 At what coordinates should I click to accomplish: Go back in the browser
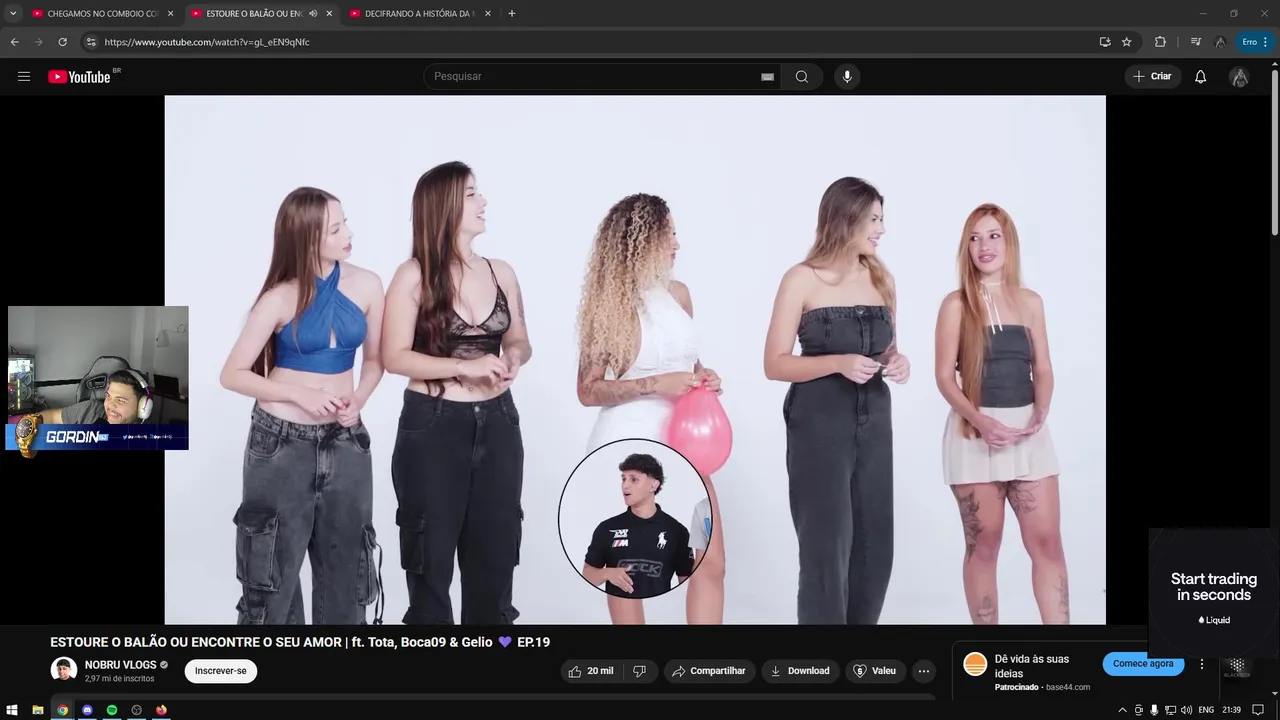click(x=14, y=42)
